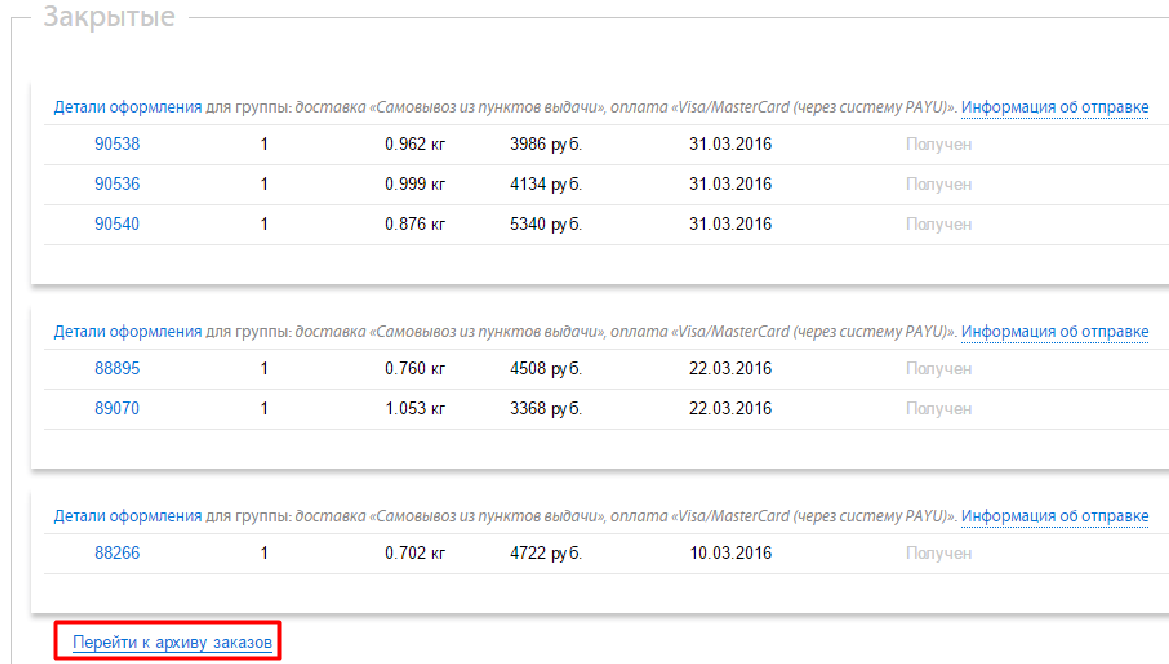Click weight '0.760 кг' in order 88895 row
Viewport: 1169px width, 664px height.
point(415,368)
